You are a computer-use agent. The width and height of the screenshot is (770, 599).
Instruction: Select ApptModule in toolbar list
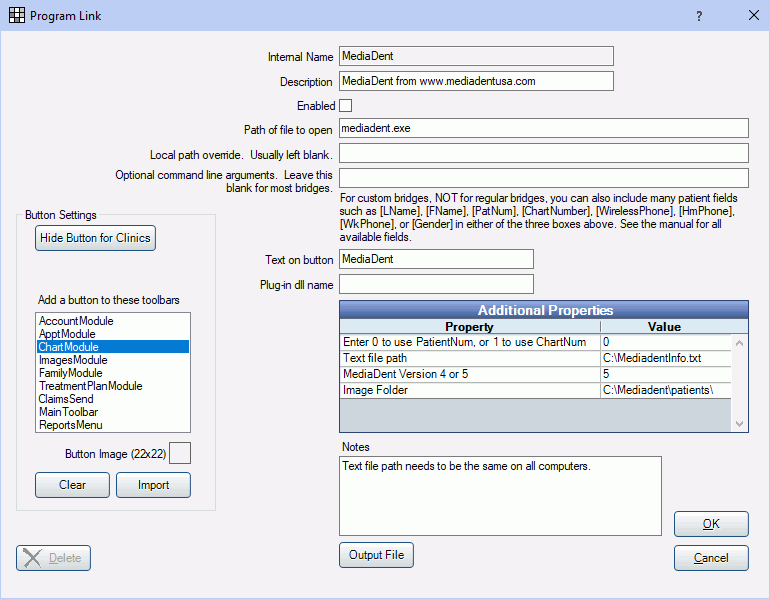(113, 334)
